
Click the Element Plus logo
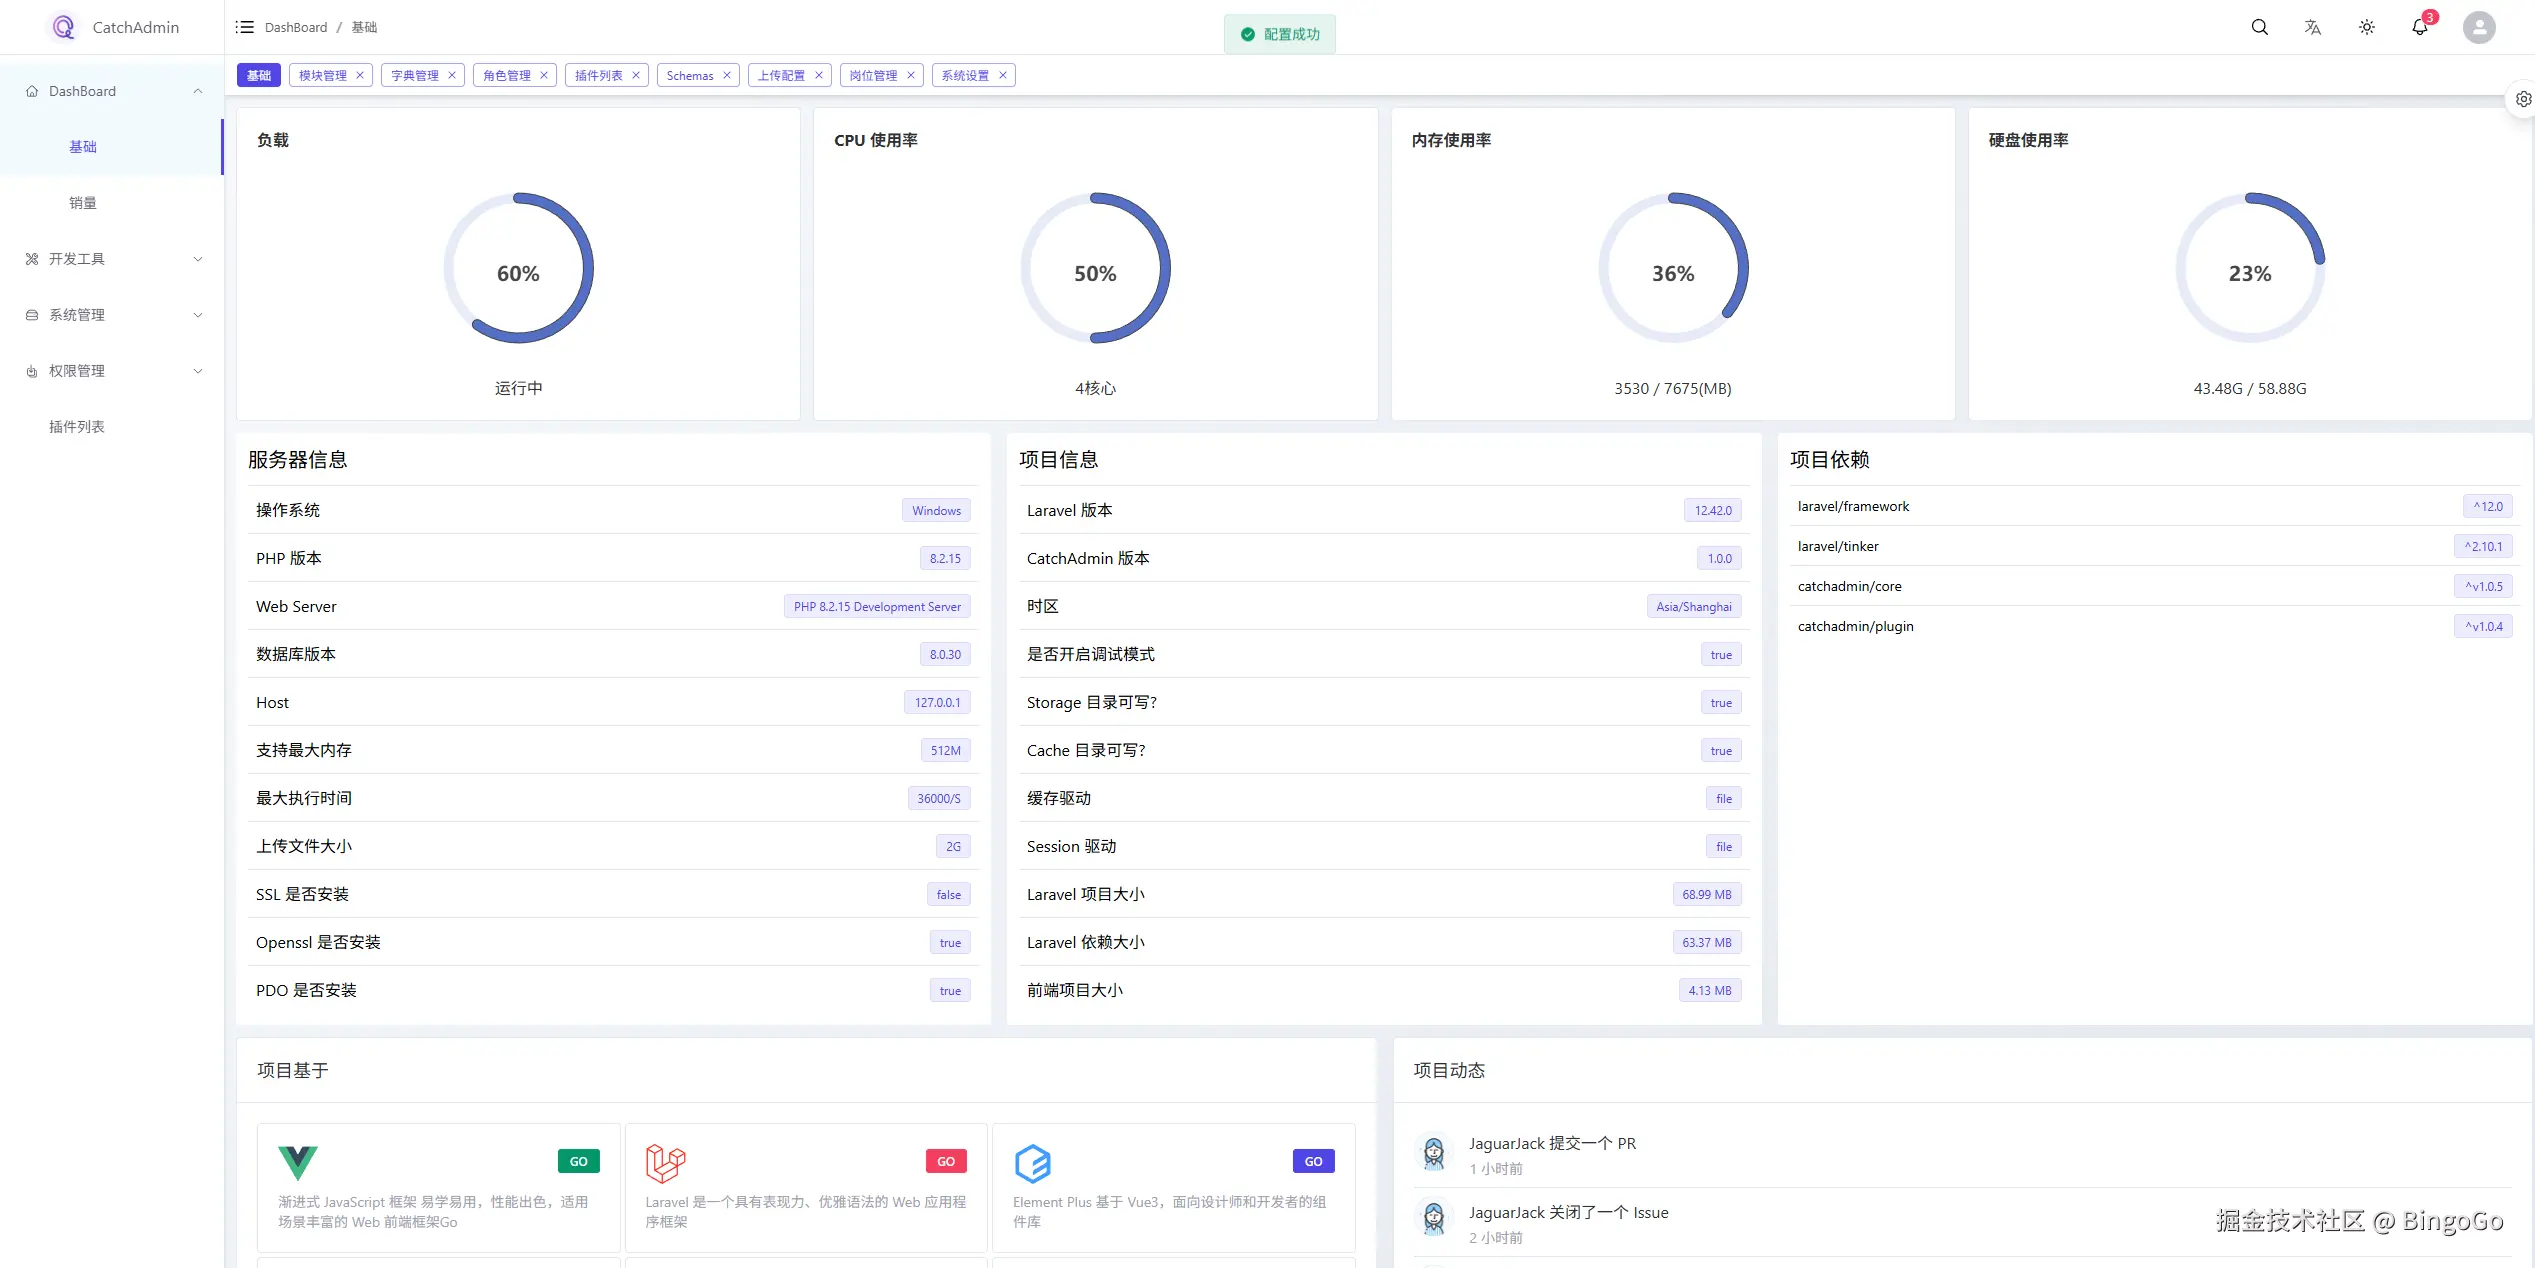(x=1033, y=1163)
